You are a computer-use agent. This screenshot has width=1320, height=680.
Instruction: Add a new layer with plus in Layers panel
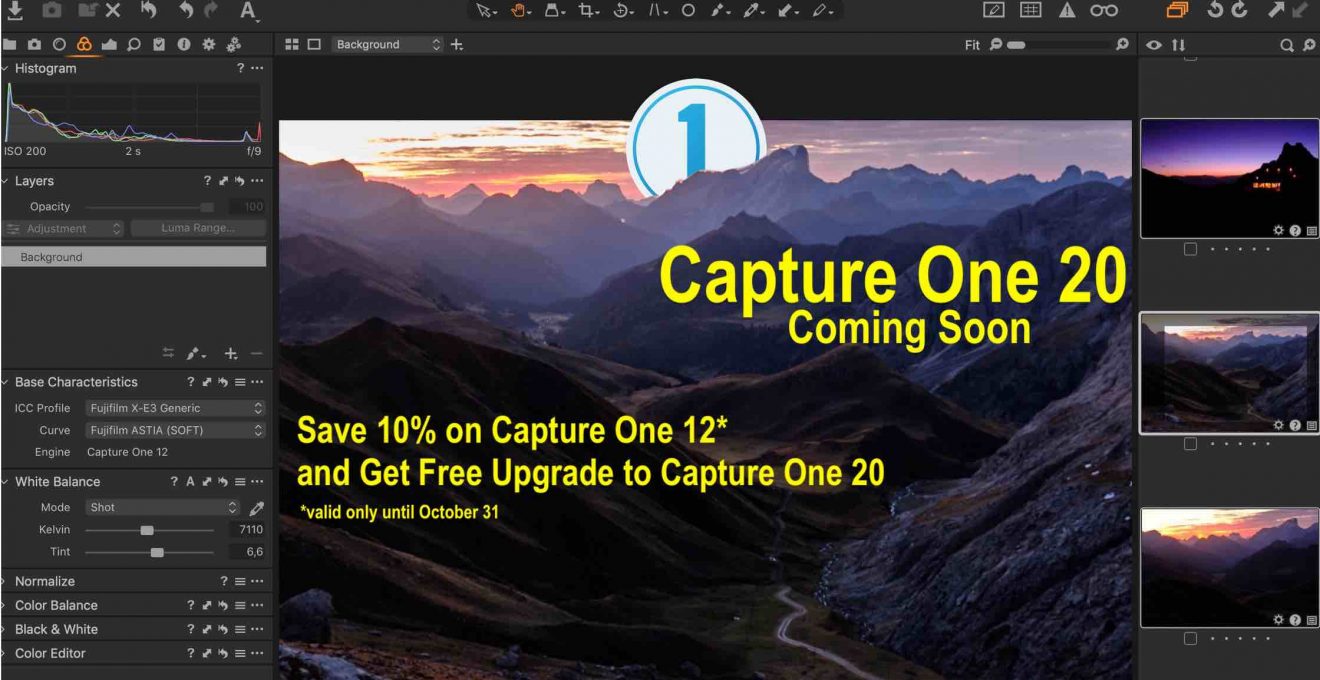(231, 354)
